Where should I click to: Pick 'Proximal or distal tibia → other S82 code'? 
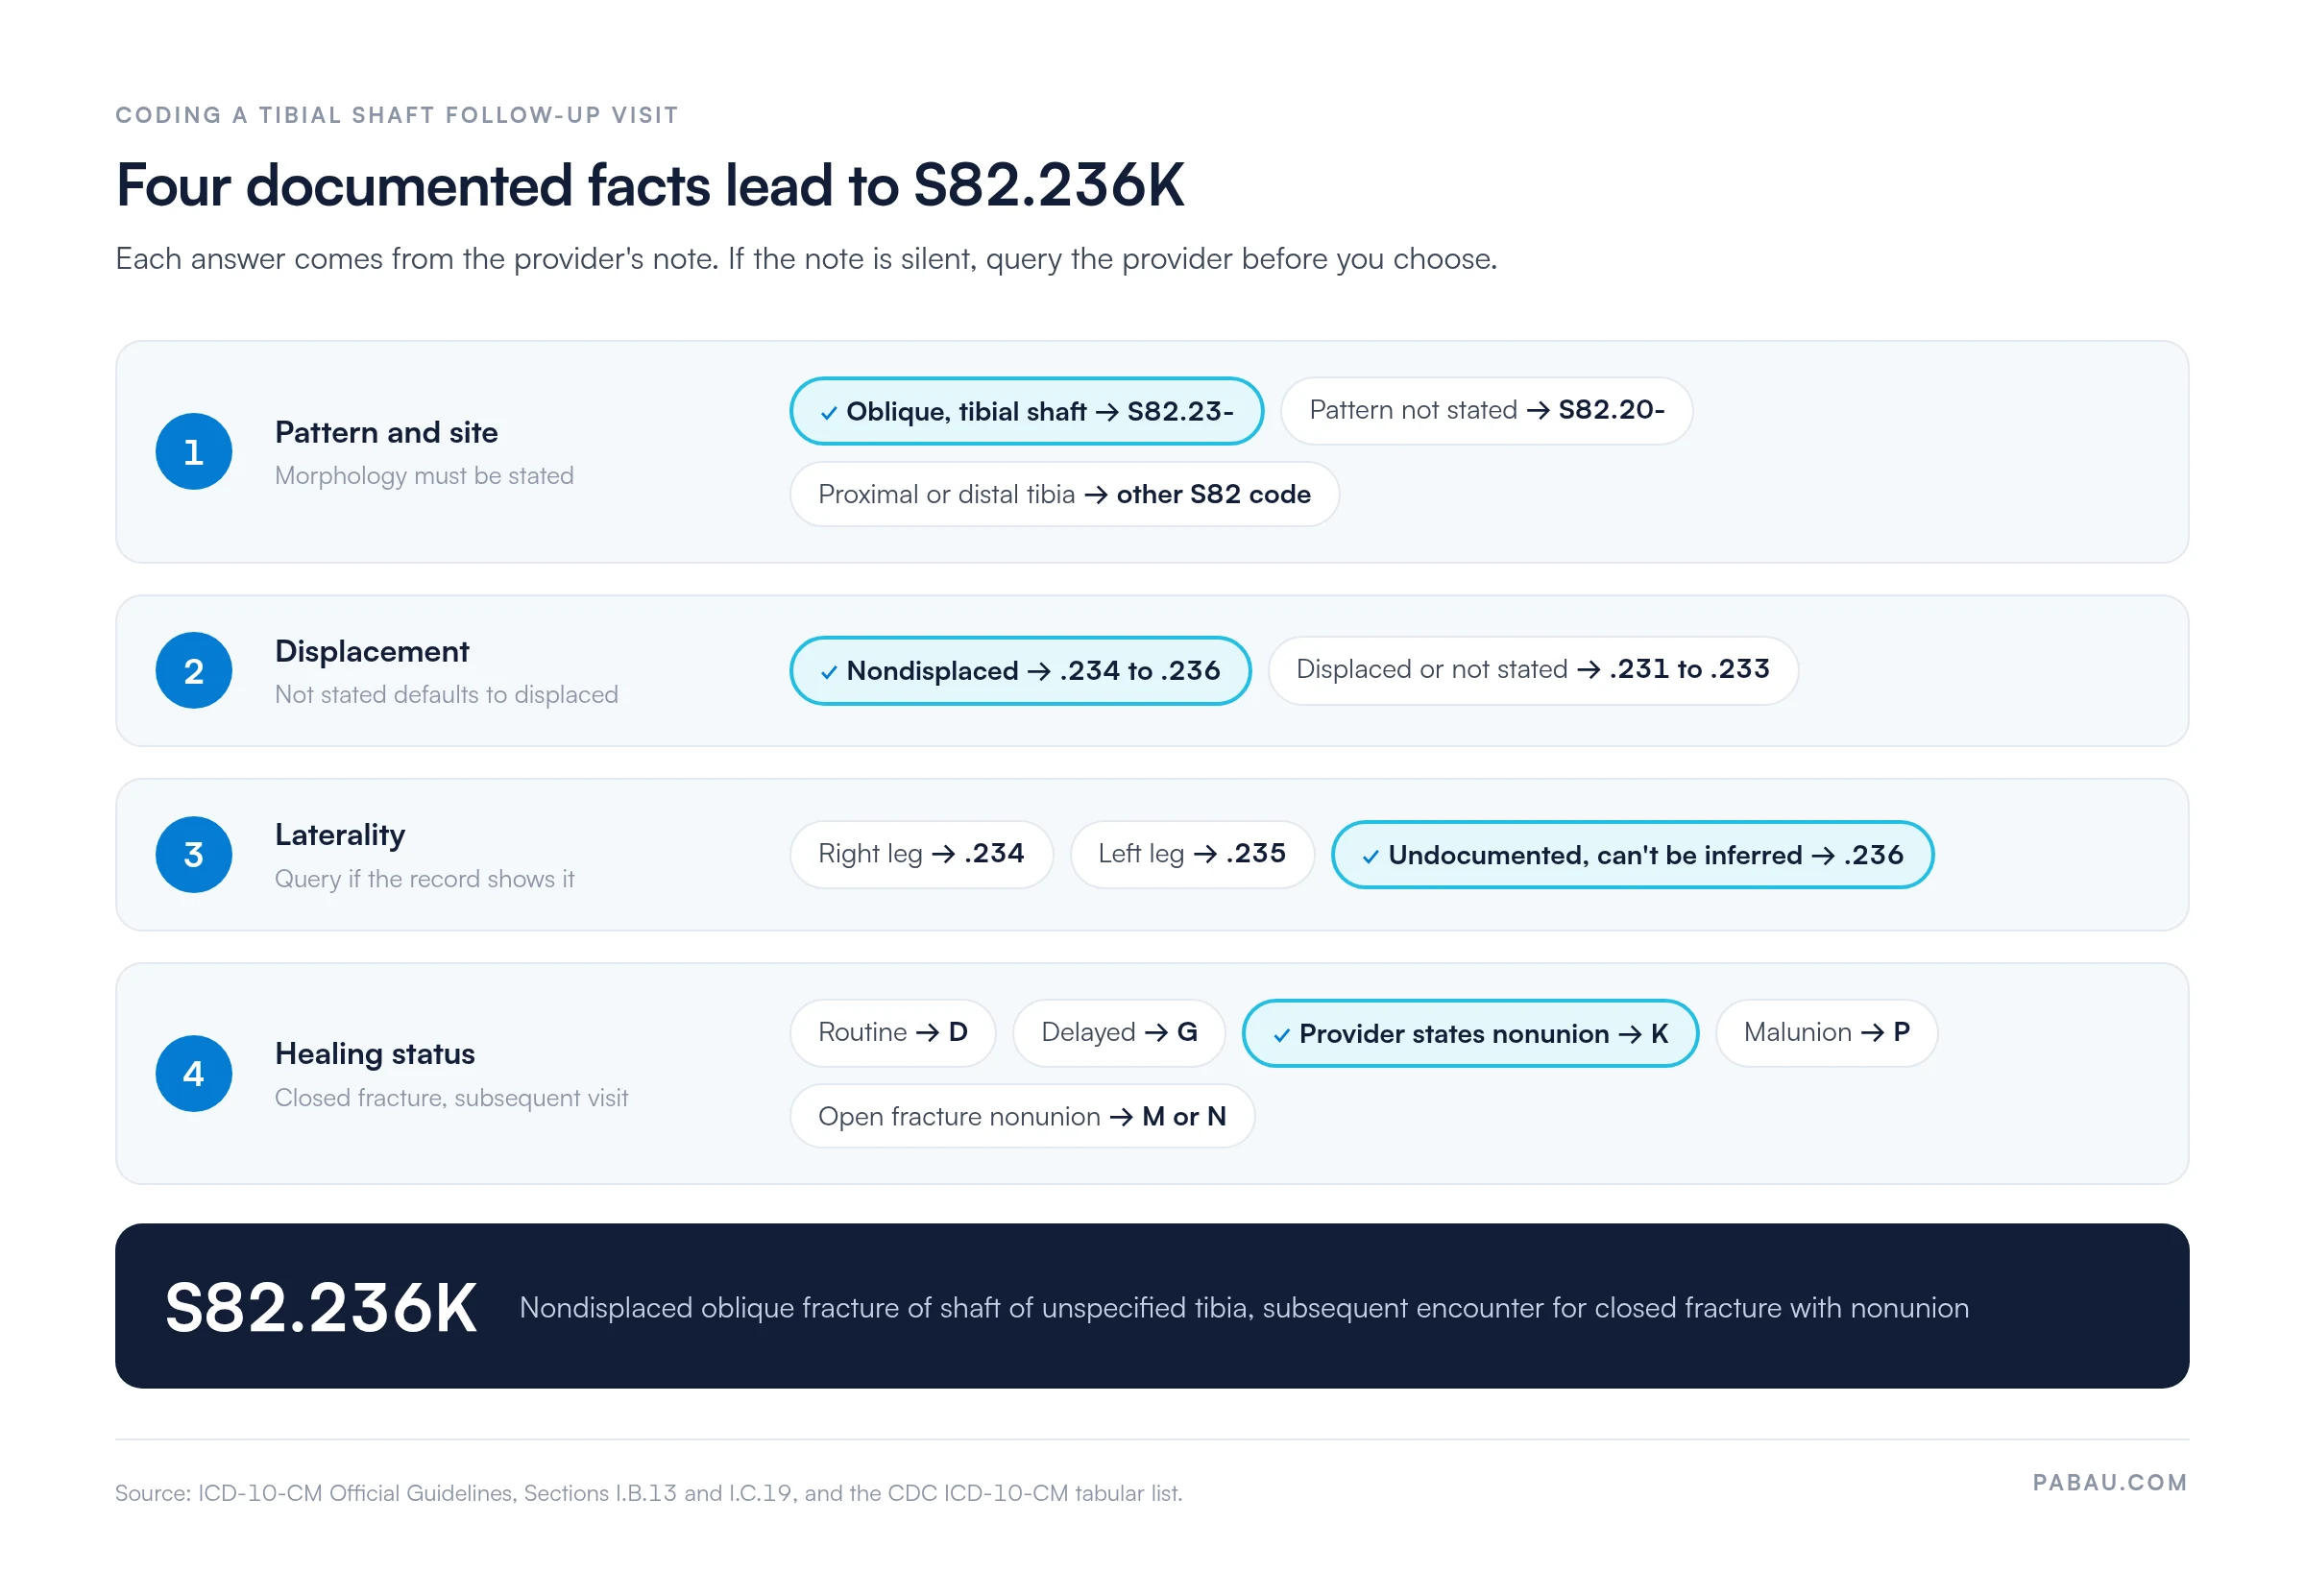(x=1064, y=494)
